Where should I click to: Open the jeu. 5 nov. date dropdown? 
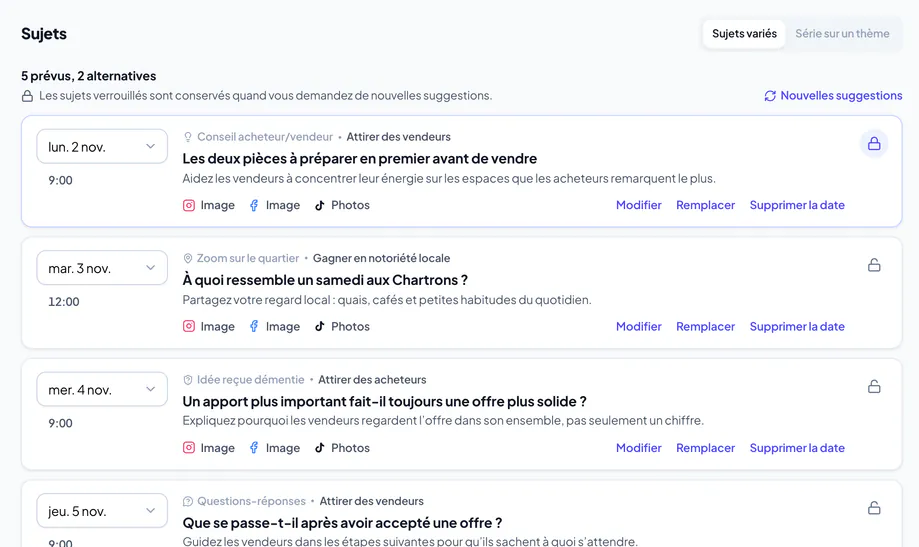(102, 511)
